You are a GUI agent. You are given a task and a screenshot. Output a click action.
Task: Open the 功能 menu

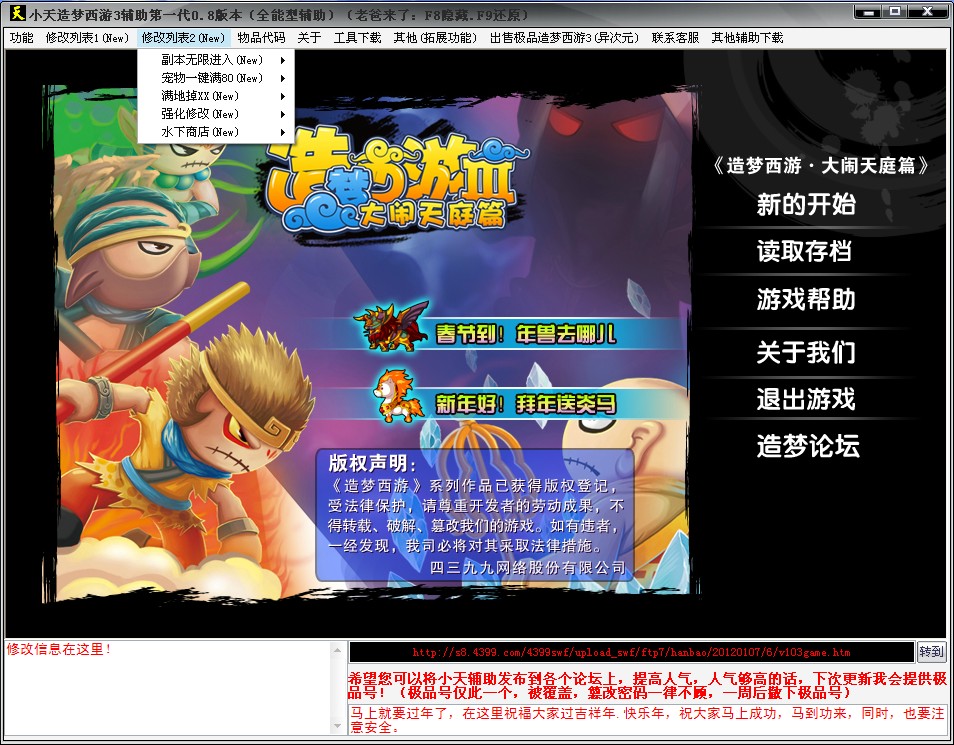click(x=22, y=38)
